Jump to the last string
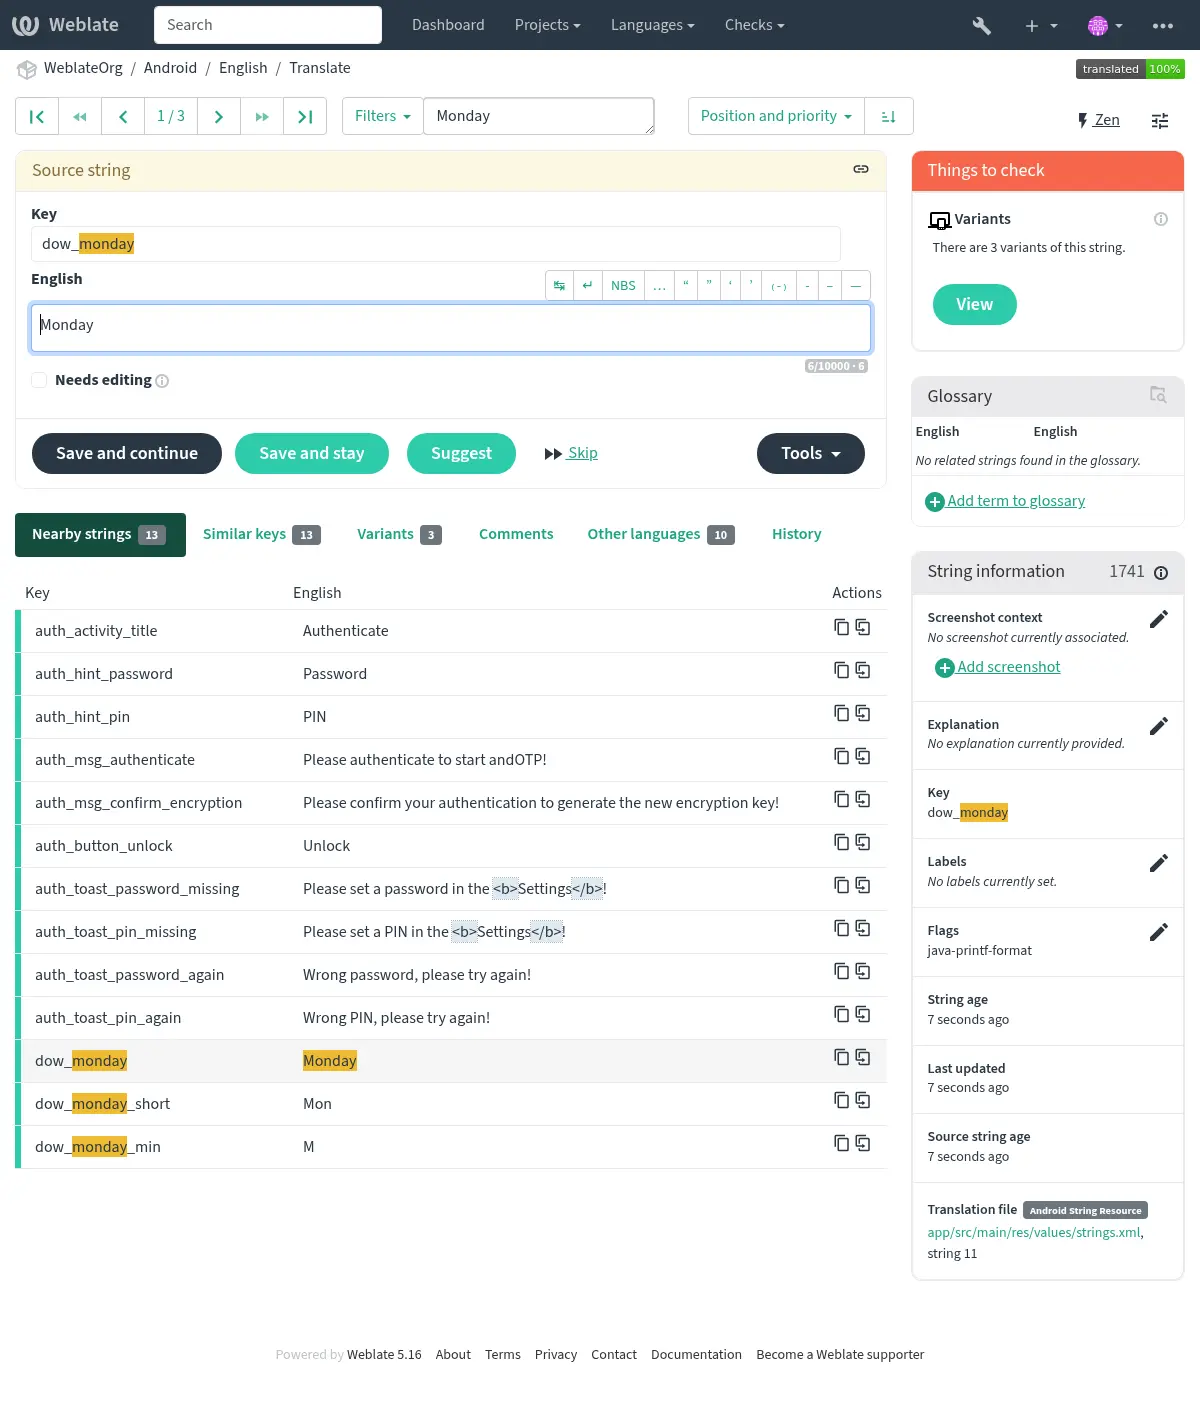 pyautogui.click(x=305, y=116)
